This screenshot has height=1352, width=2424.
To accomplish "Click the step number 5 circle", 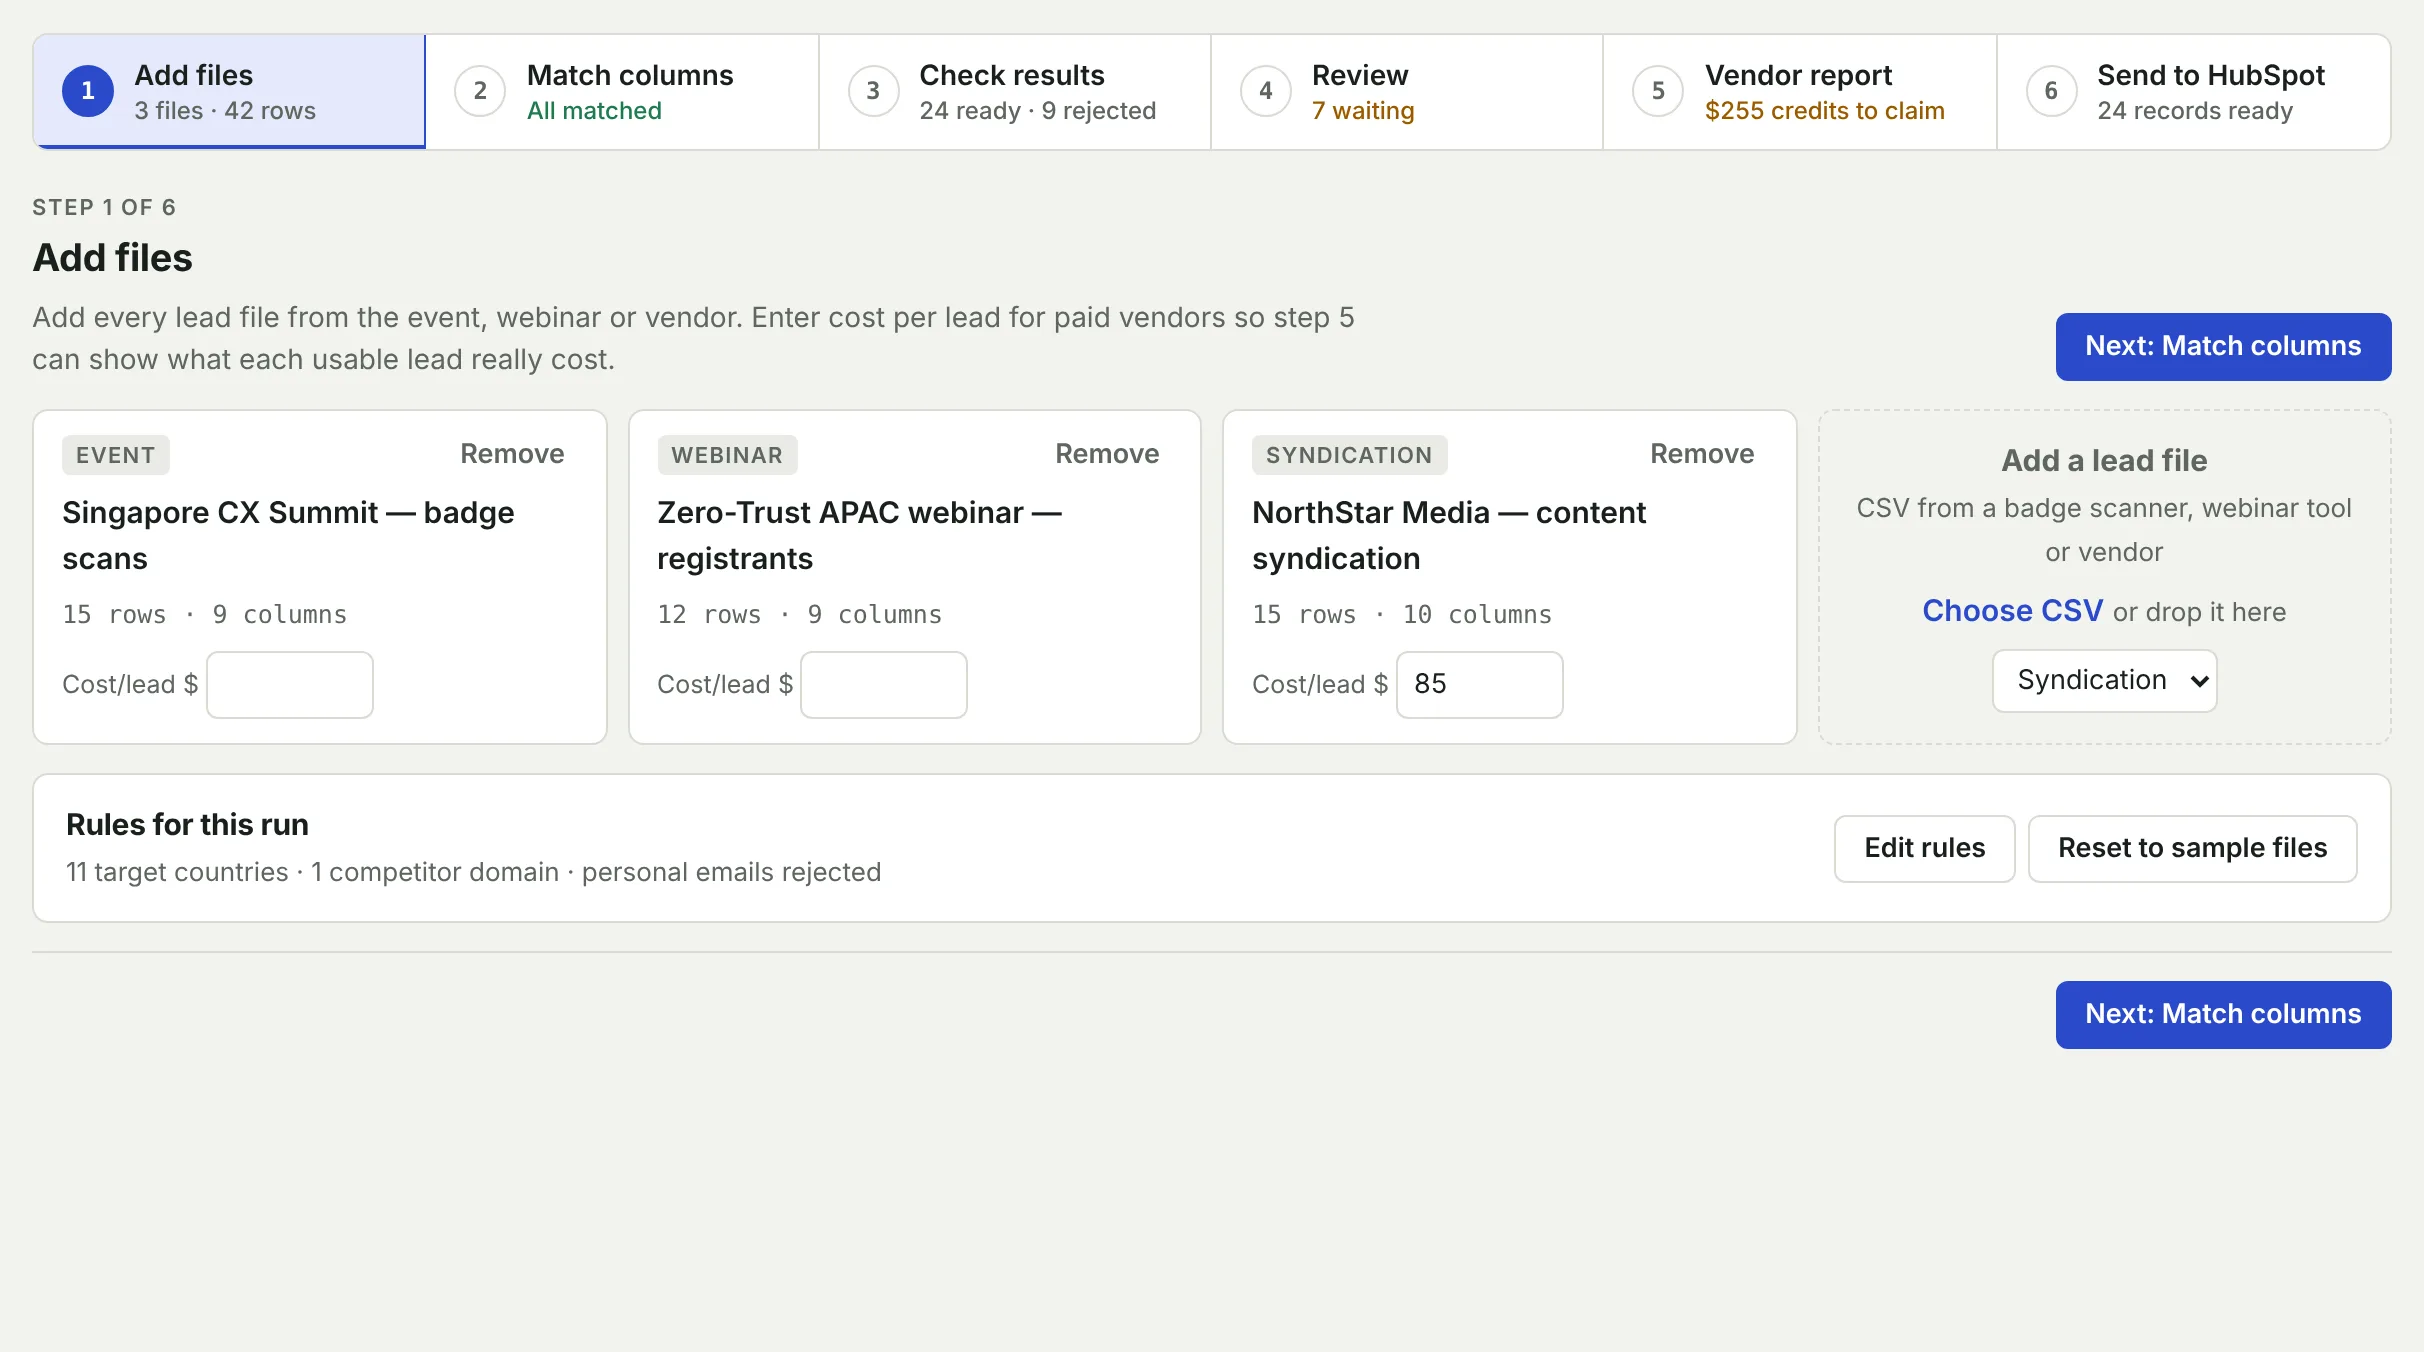I will click(1658, 91).
